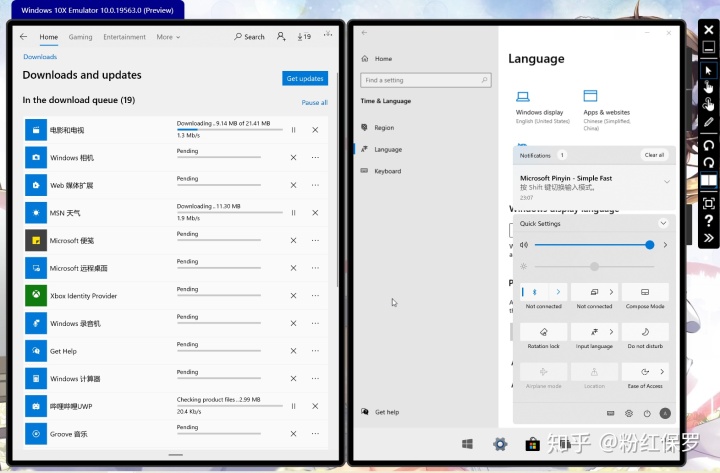Cancel the Windows 相机 pending download

pyautogui.click(x=293, y=158)
